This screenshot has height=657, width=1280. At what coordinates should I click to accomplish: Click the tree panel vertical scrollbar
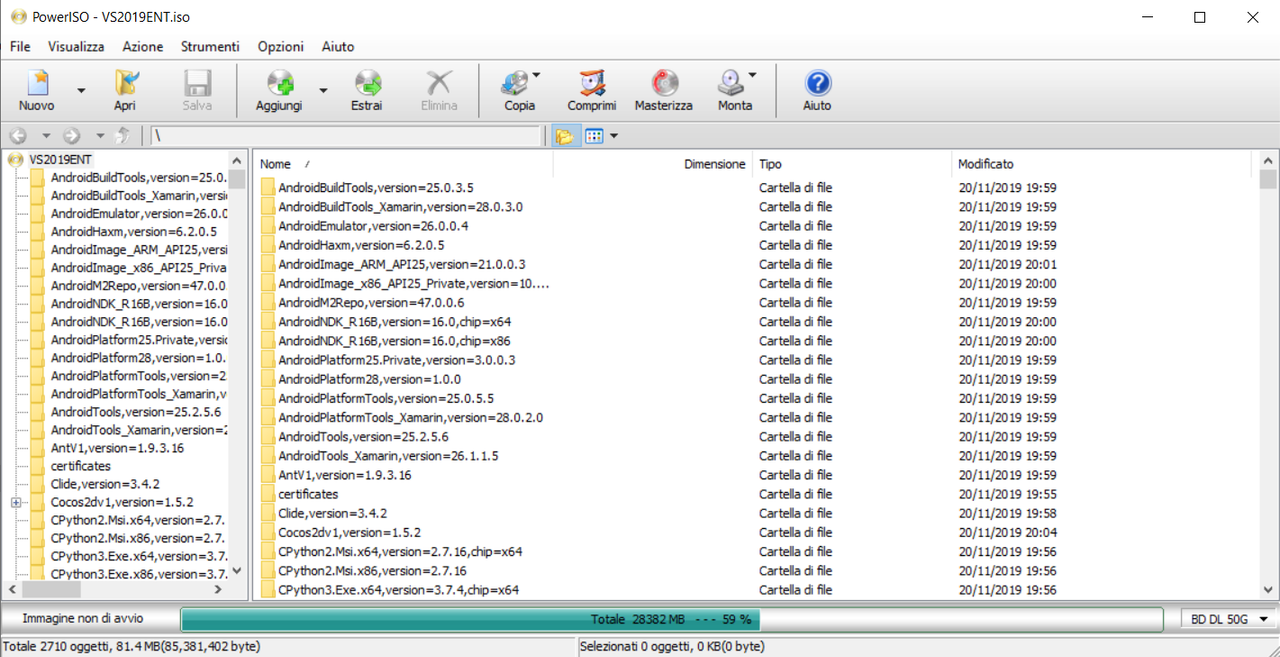coord(237,365)
